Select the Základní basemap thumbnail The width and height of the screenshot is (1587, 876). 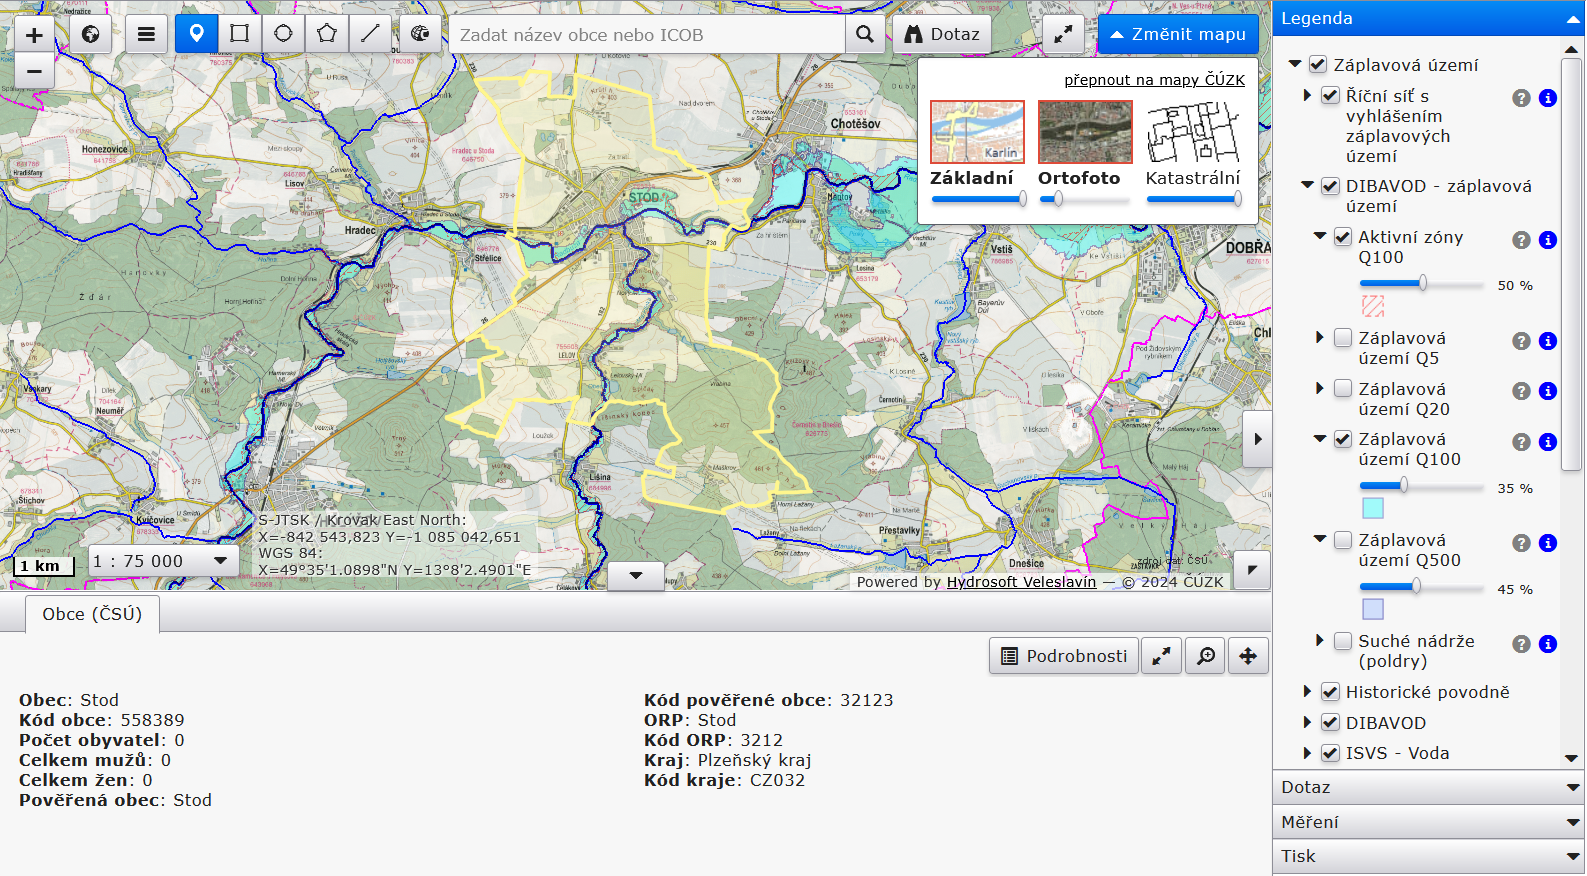tap(977, 132)
